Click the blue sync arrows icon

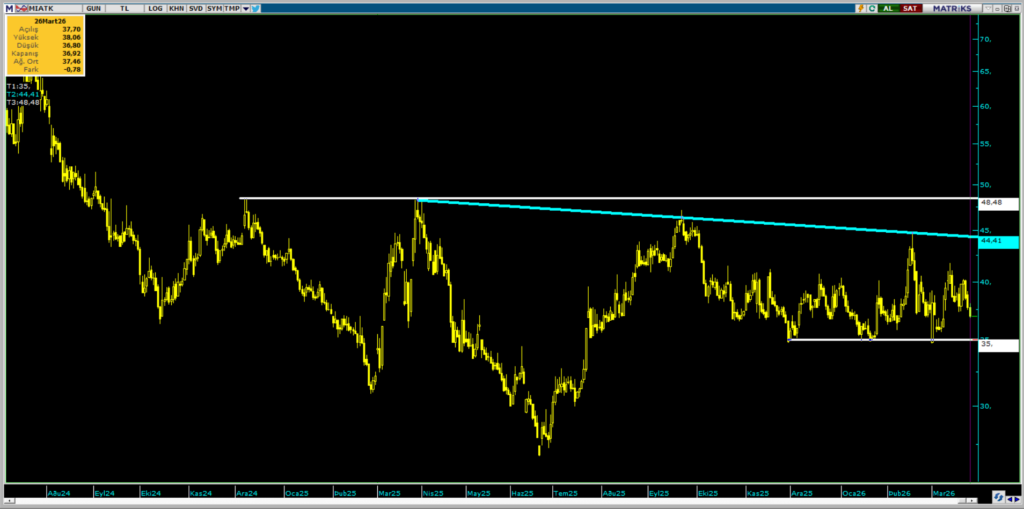point(997,497)
